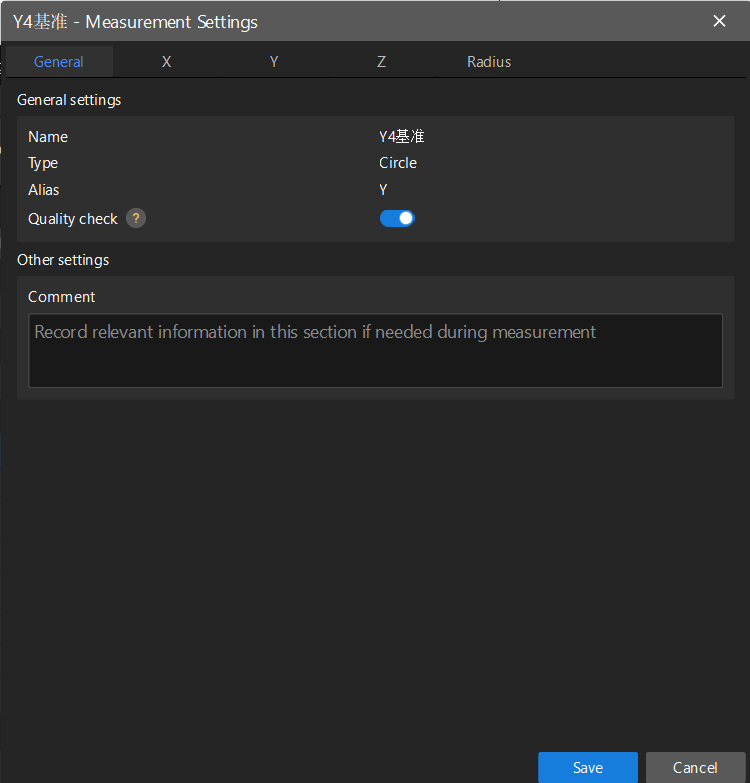Screen dimensions: 750x783
Task: Toggle the Quality check switch
Action: 397,218
